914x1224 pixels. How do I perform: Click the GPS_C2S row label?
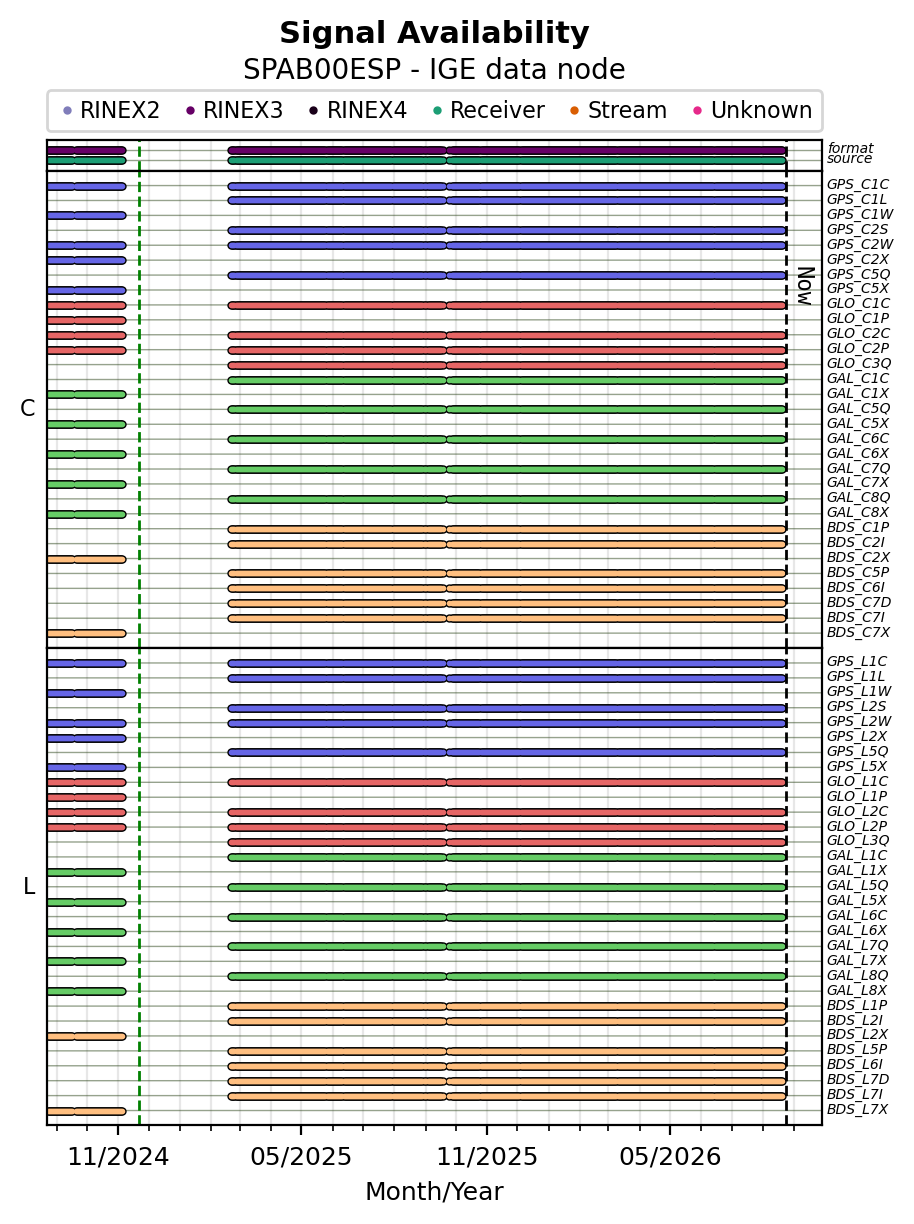click(x=857, y=230)
